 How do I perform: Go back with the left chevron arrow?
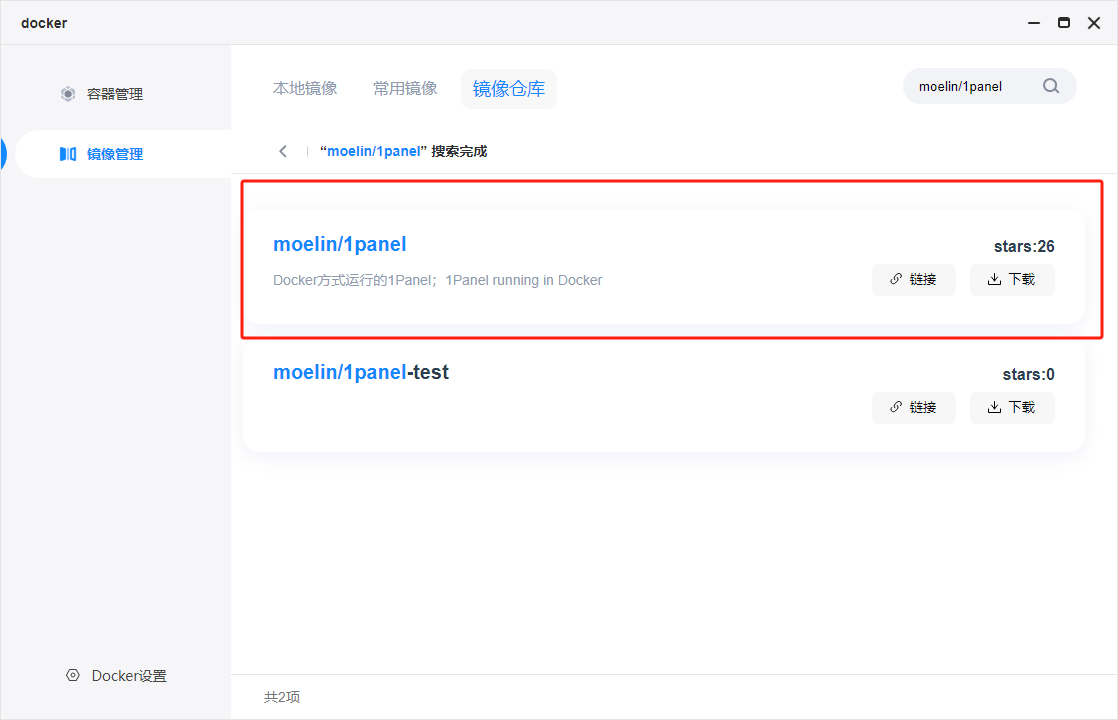pyautogui.click(x=283, y=151)
